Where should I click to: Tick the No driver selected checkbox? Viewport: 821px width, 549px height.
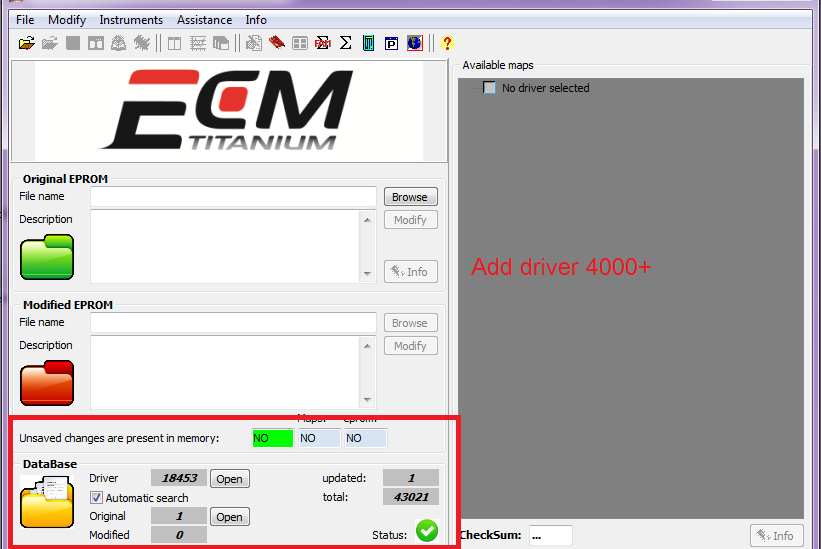pos(489,87)
